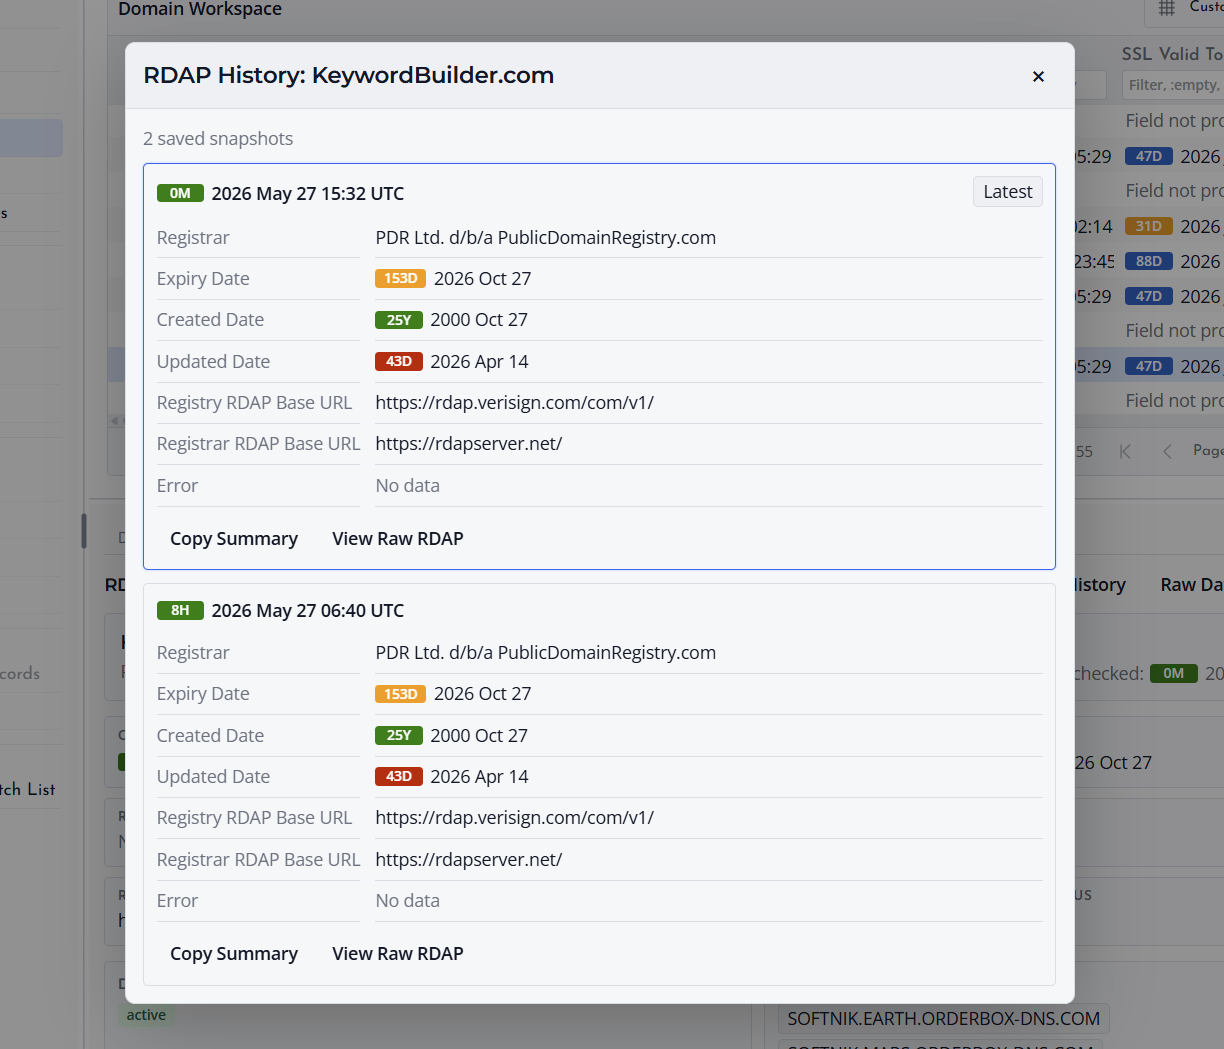Click 2026 Apr 14 updated date, 06:40 snapshot
The width and height of the screenshot is (1224, 1049).
479,776
